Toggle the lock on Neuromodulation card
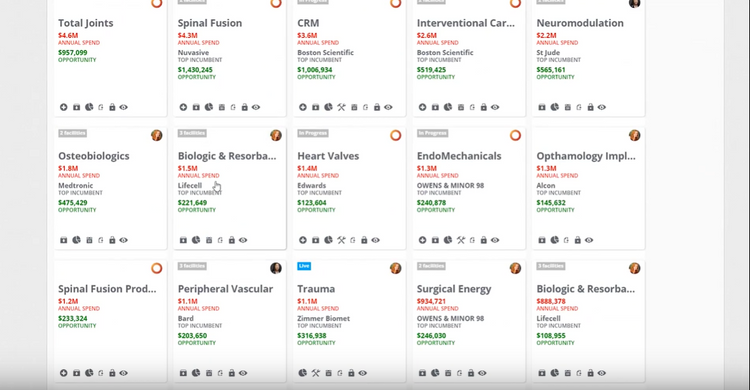The image size is (750, 390). pos(590,107)
